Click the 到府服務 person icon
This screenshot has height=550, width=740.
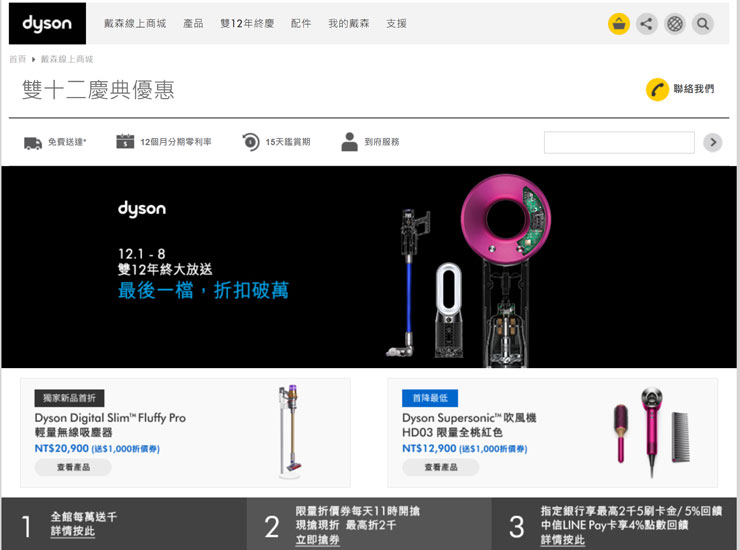(x=349, y=142)
